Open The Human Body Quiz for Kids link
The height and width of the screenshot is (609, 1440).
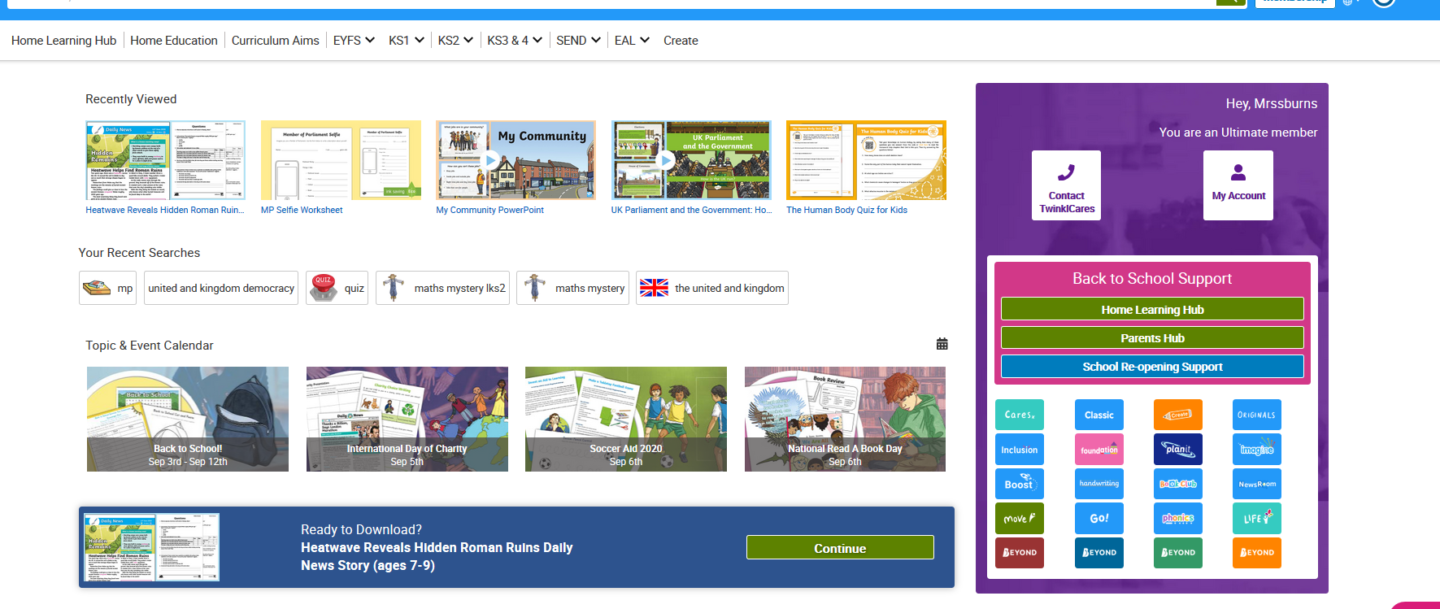(847, 210)
